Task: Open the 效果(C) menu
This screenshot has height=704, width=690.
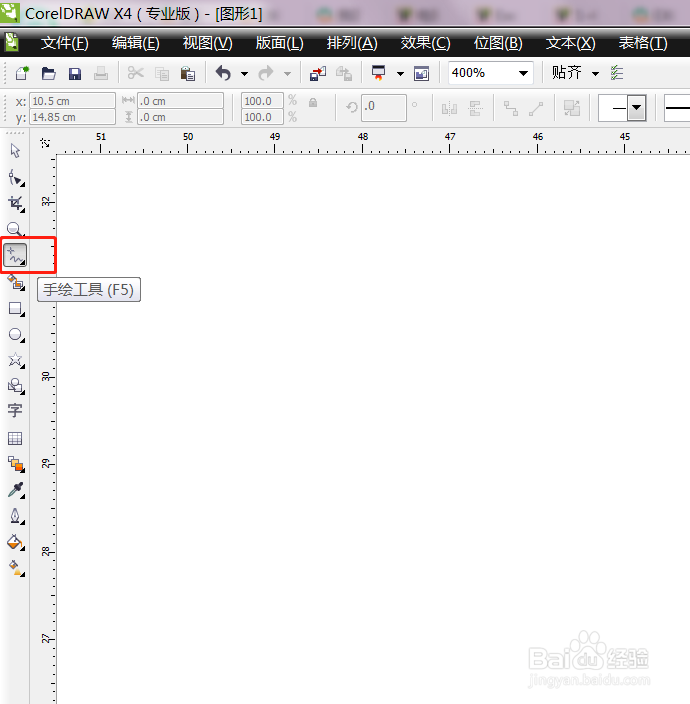Action: point(425,43)
